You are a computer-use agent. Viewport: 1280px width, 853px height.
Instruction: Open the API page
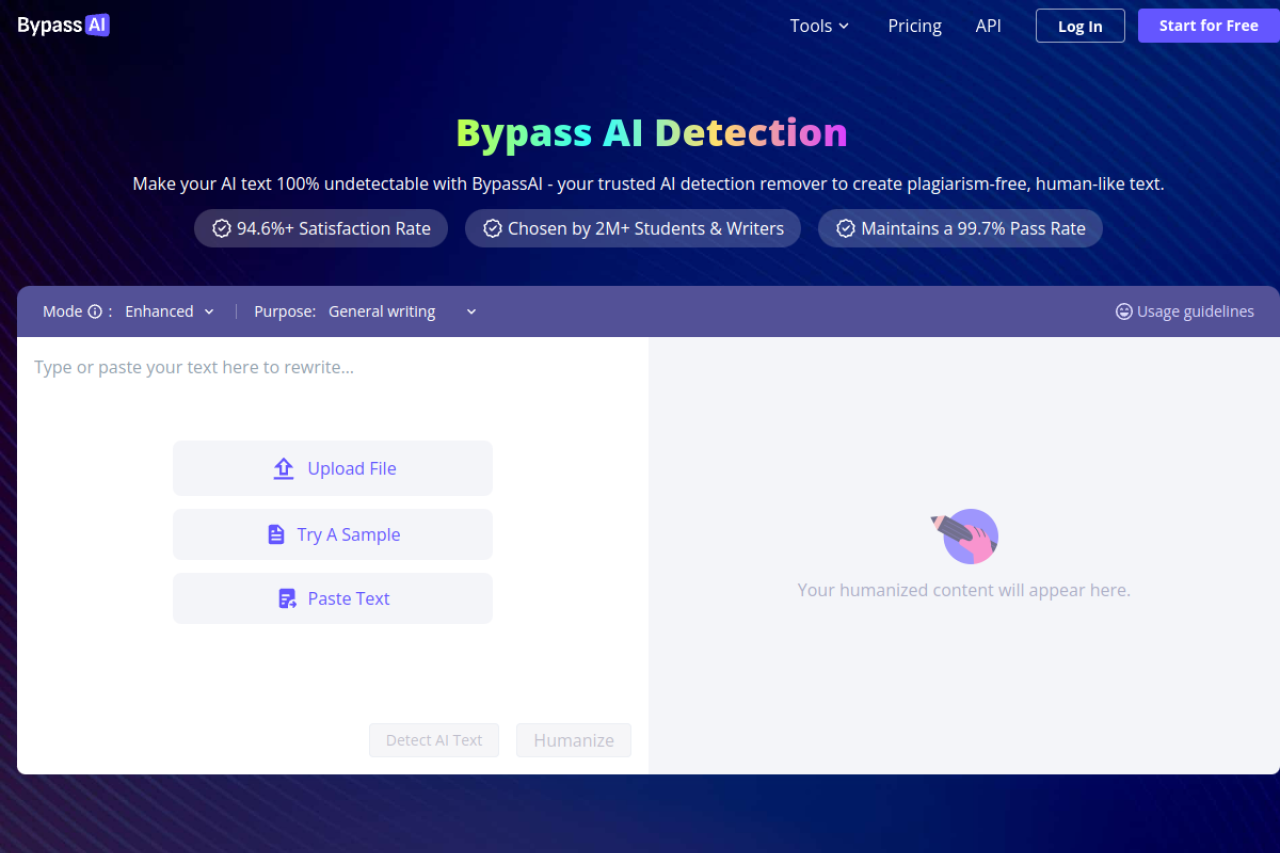point(988,26)
